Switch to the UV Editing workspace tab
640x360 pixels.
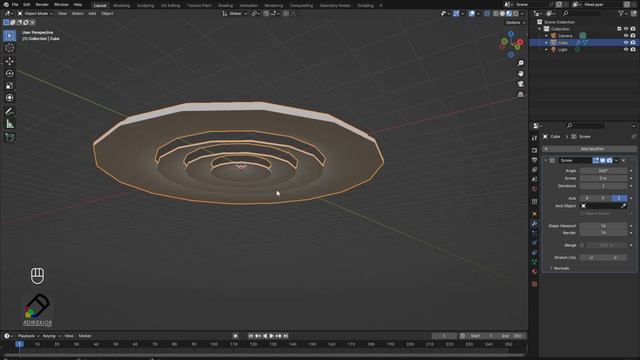point(170,6)
